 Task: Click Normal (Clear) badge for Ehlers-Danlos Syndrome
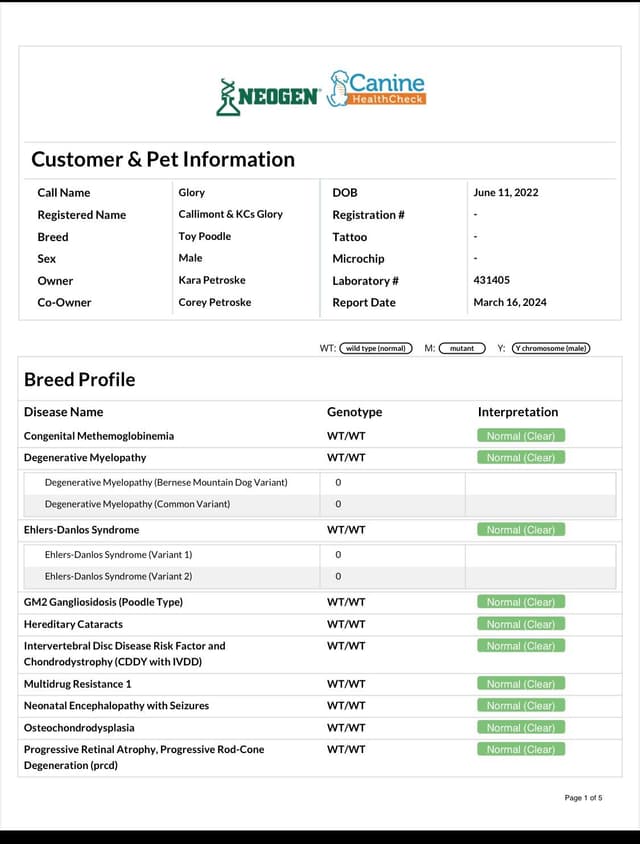521,530
